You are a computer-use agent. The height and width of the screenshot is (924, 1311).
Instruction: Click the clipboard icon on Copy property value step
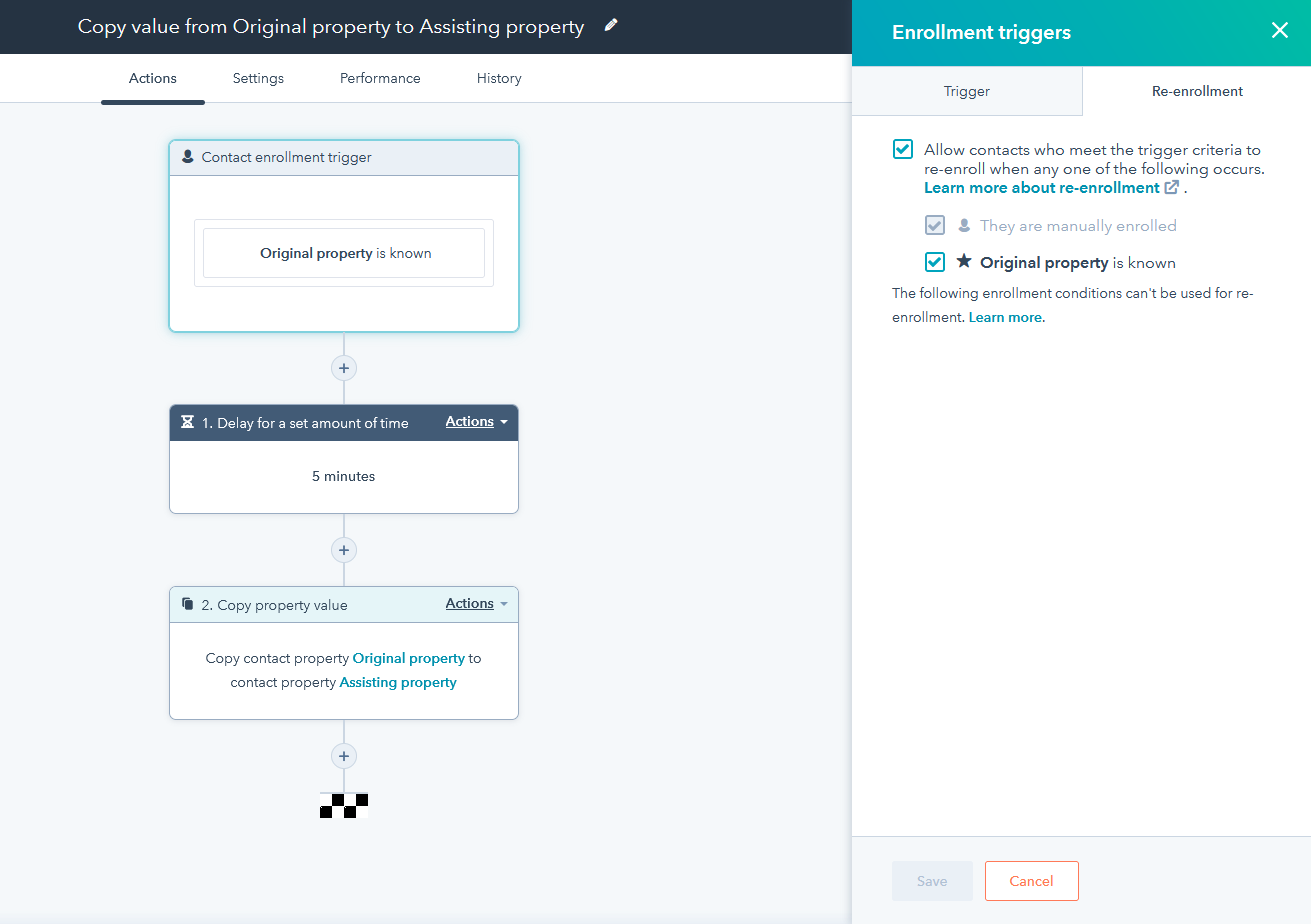[187, 604]
